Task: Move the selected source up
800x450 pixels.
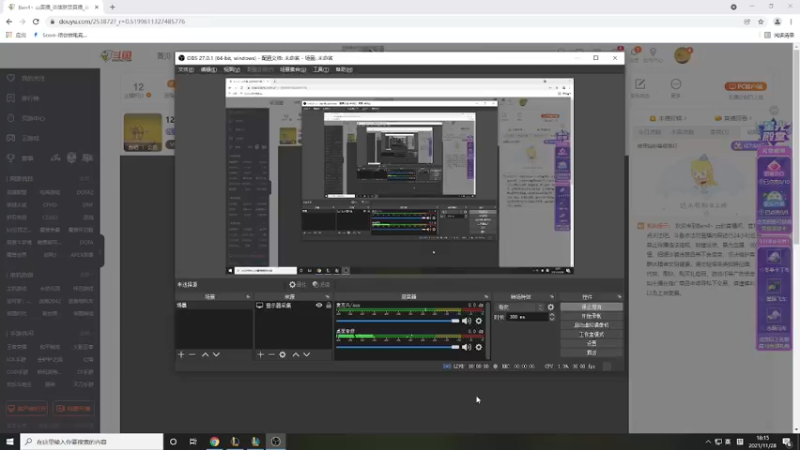Action: point(295,354)
